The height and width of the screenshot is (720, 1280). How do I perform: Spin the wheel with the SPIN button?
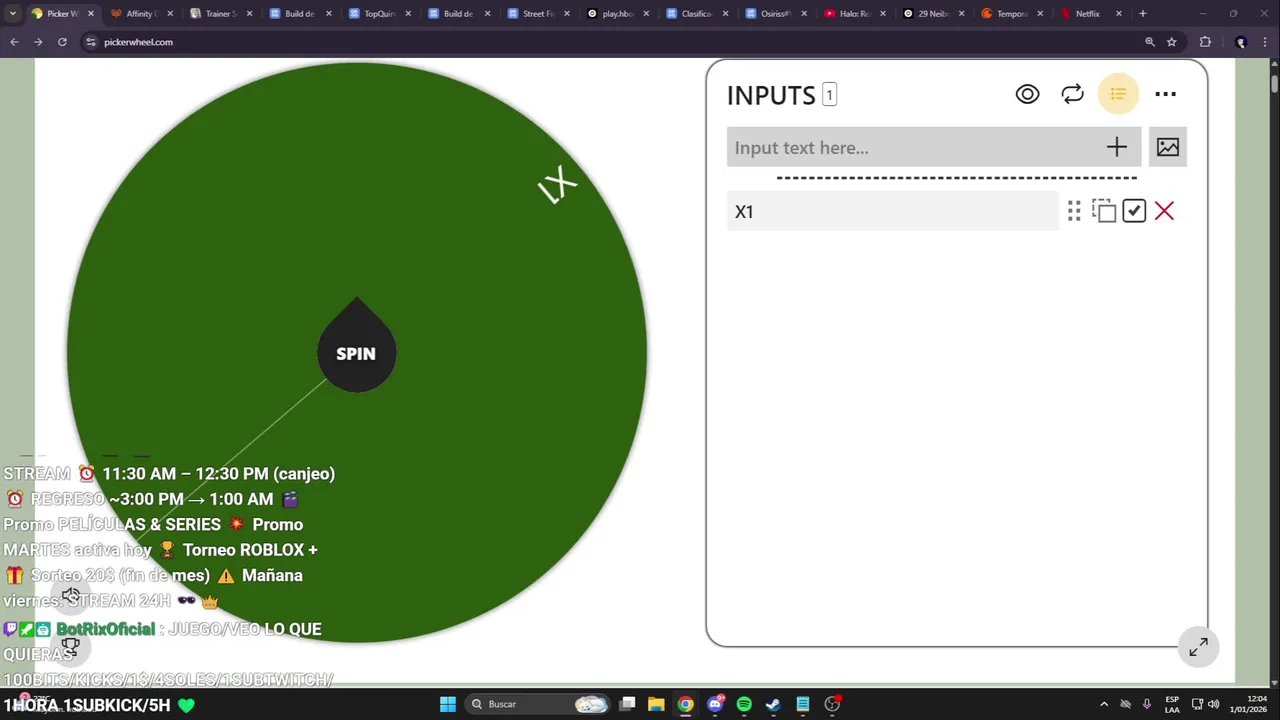356,352
